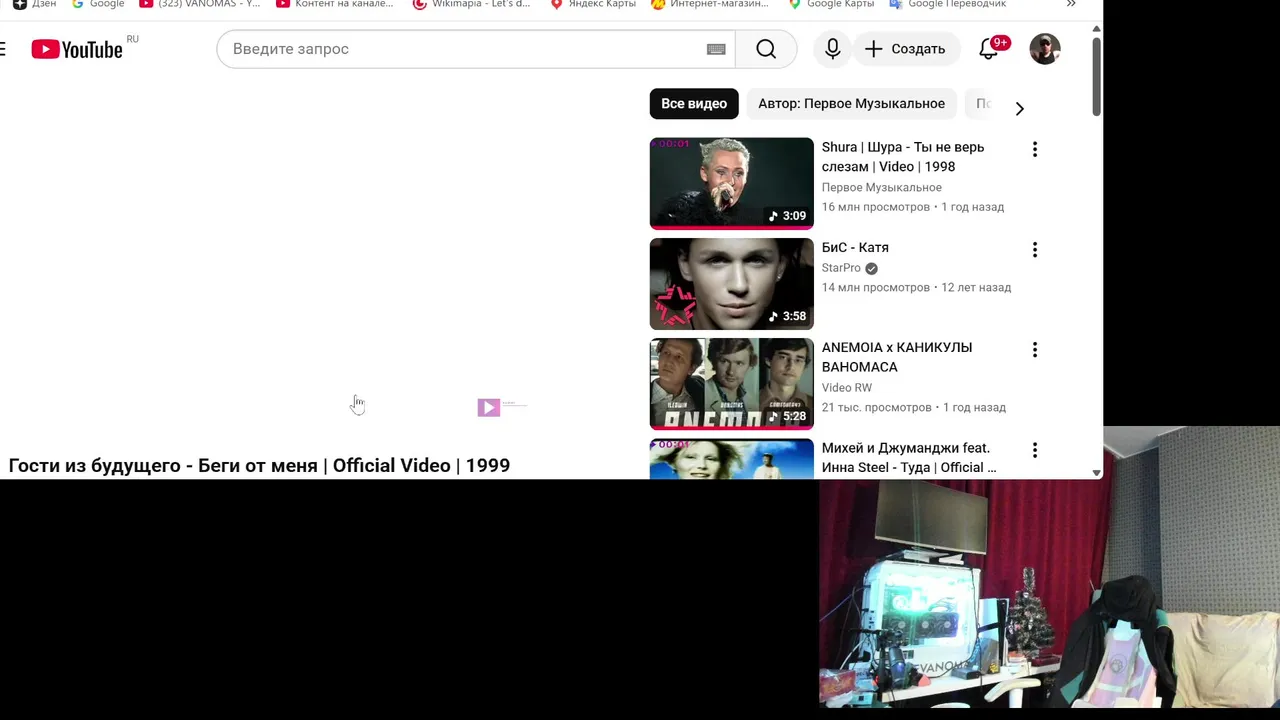Screen dimensions: 1280x720
Task: Open video title БиС - Катя
Action: pyautogui.click(x=855, y=247)
